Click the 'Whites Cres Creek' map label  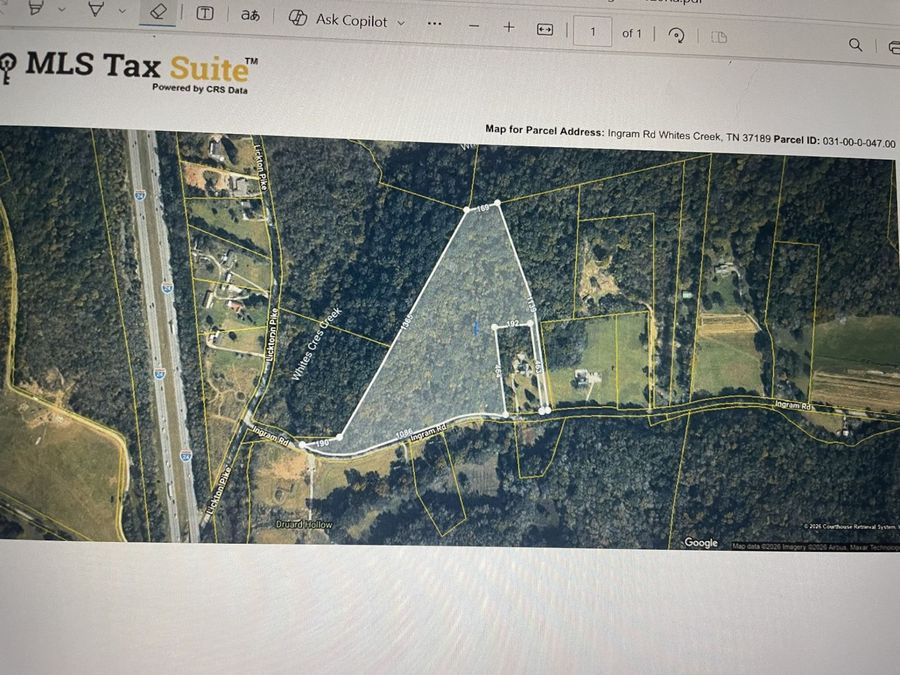click(316, 344)
